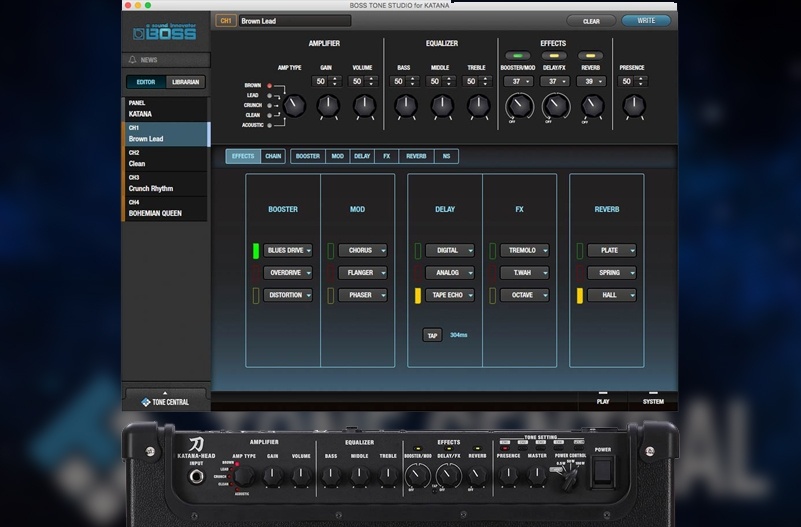Select CH4 Bohemian Queen patch
801x527 pixels.
[166, 209]
